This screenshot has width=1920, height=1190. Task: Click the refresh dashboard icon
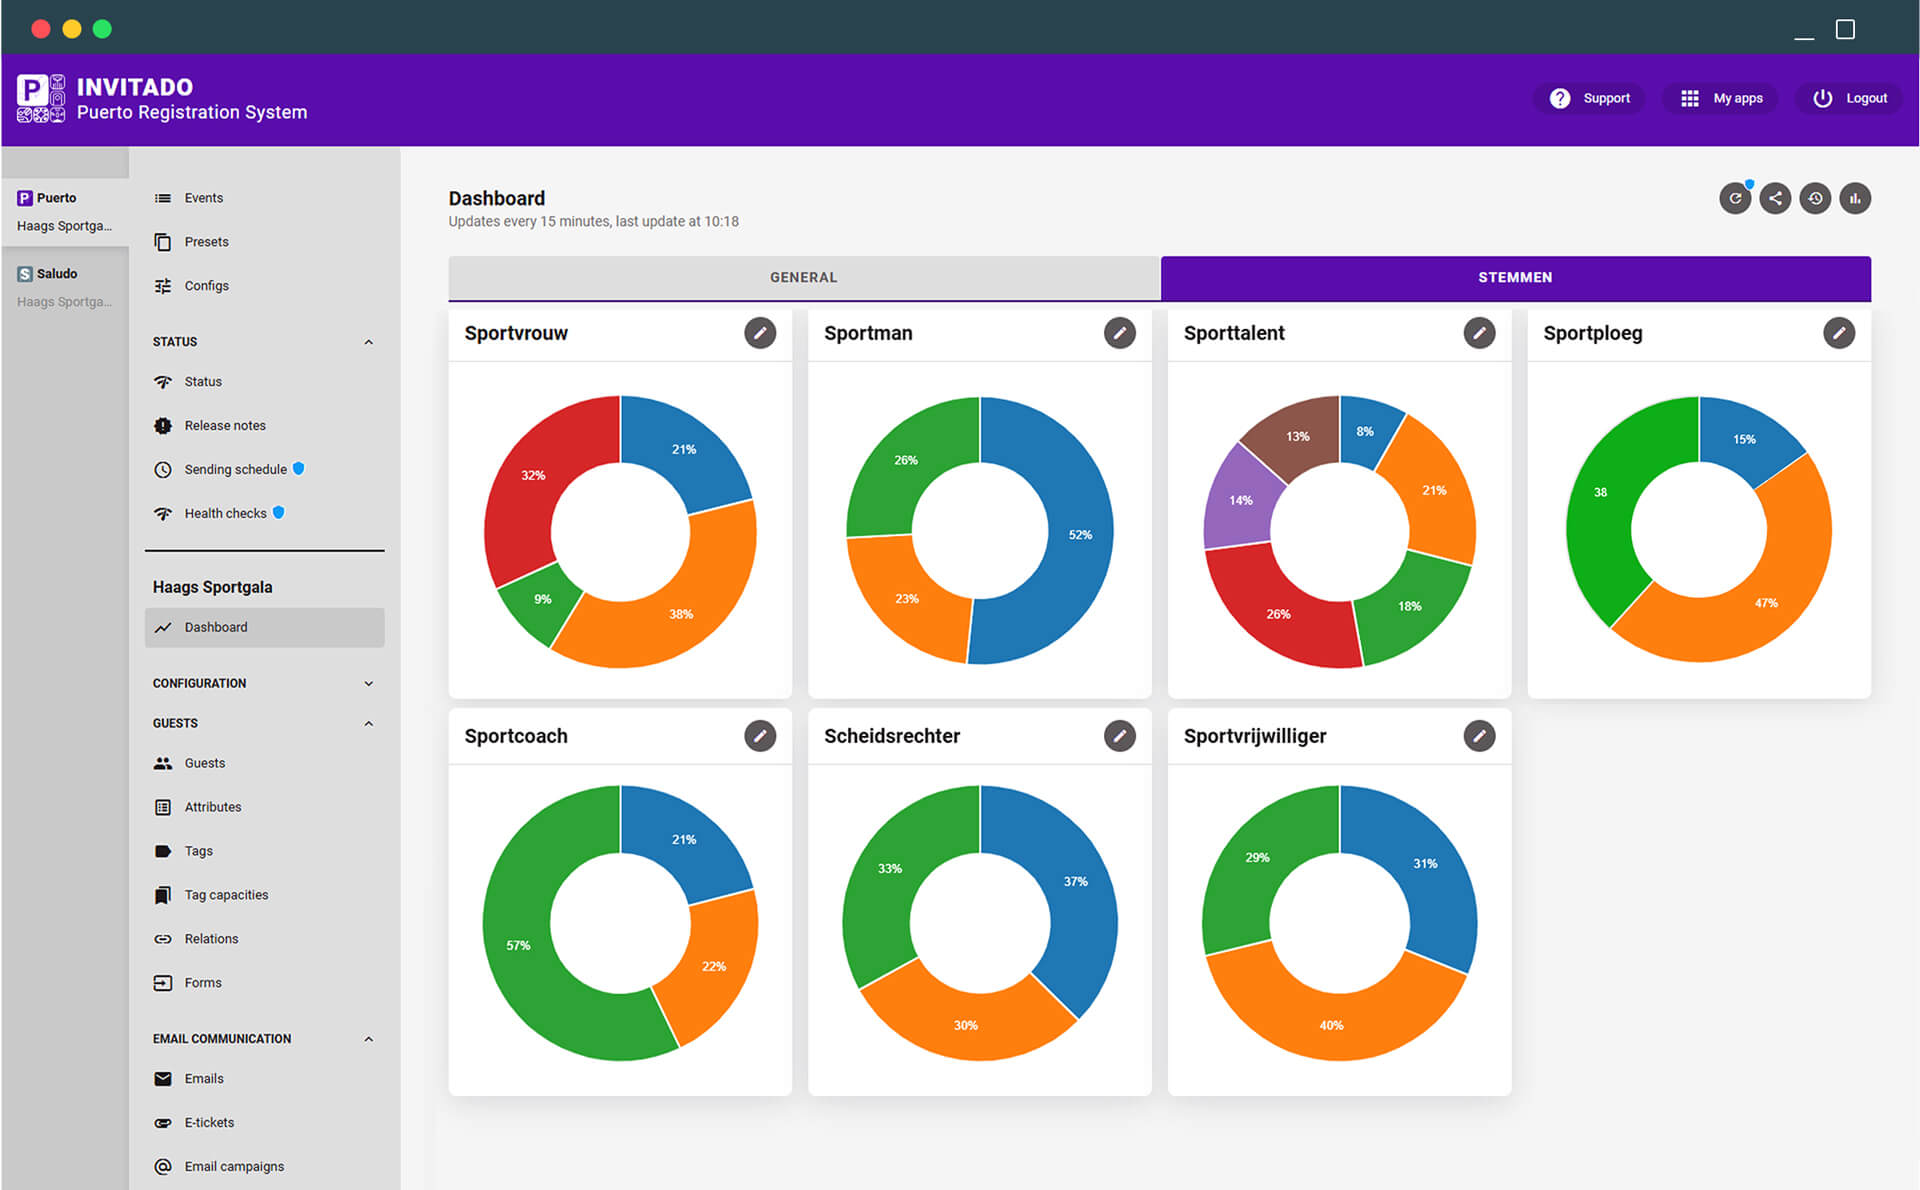click(1736, 199)
